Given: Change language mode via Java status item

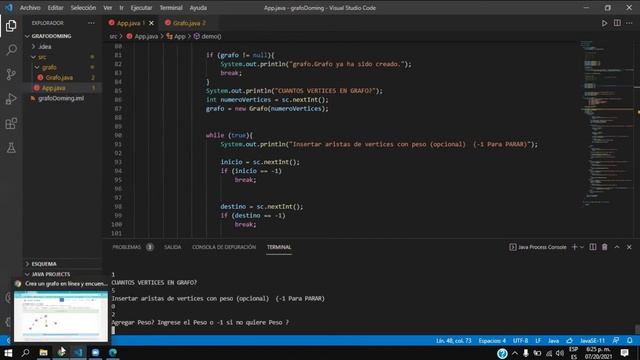Looking at the screenshot, I should coord(553,340).
